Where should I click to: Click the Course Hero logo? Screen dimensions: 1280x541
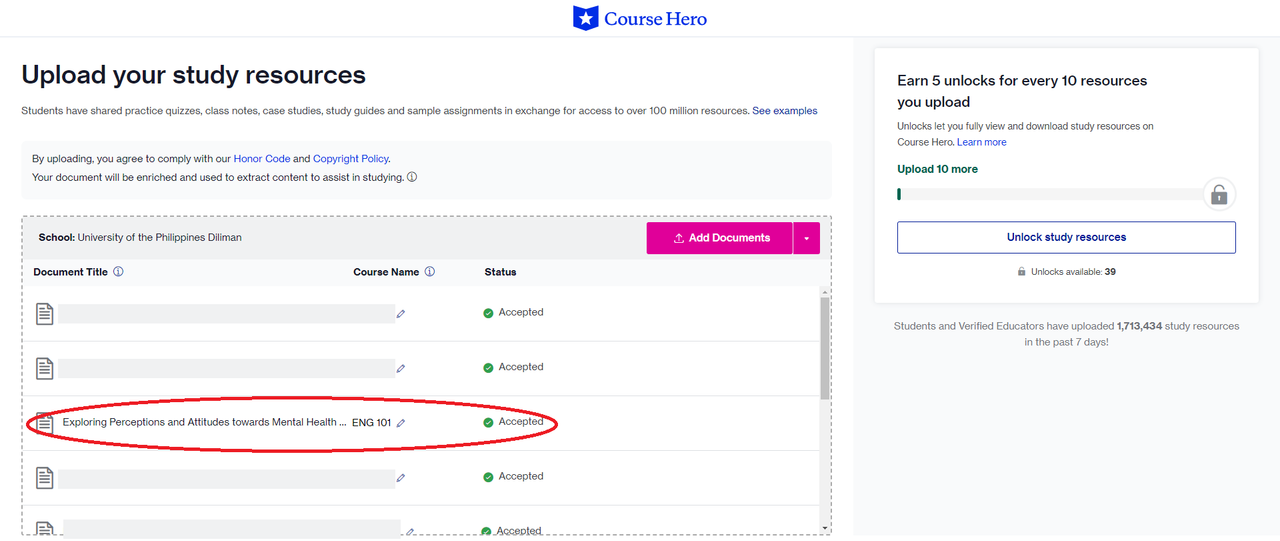tap(640, 18)
